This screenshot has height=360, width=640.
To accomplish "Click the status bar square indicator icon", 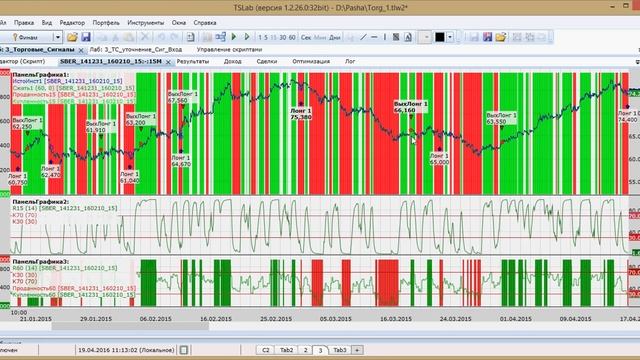I will (184, 350).
